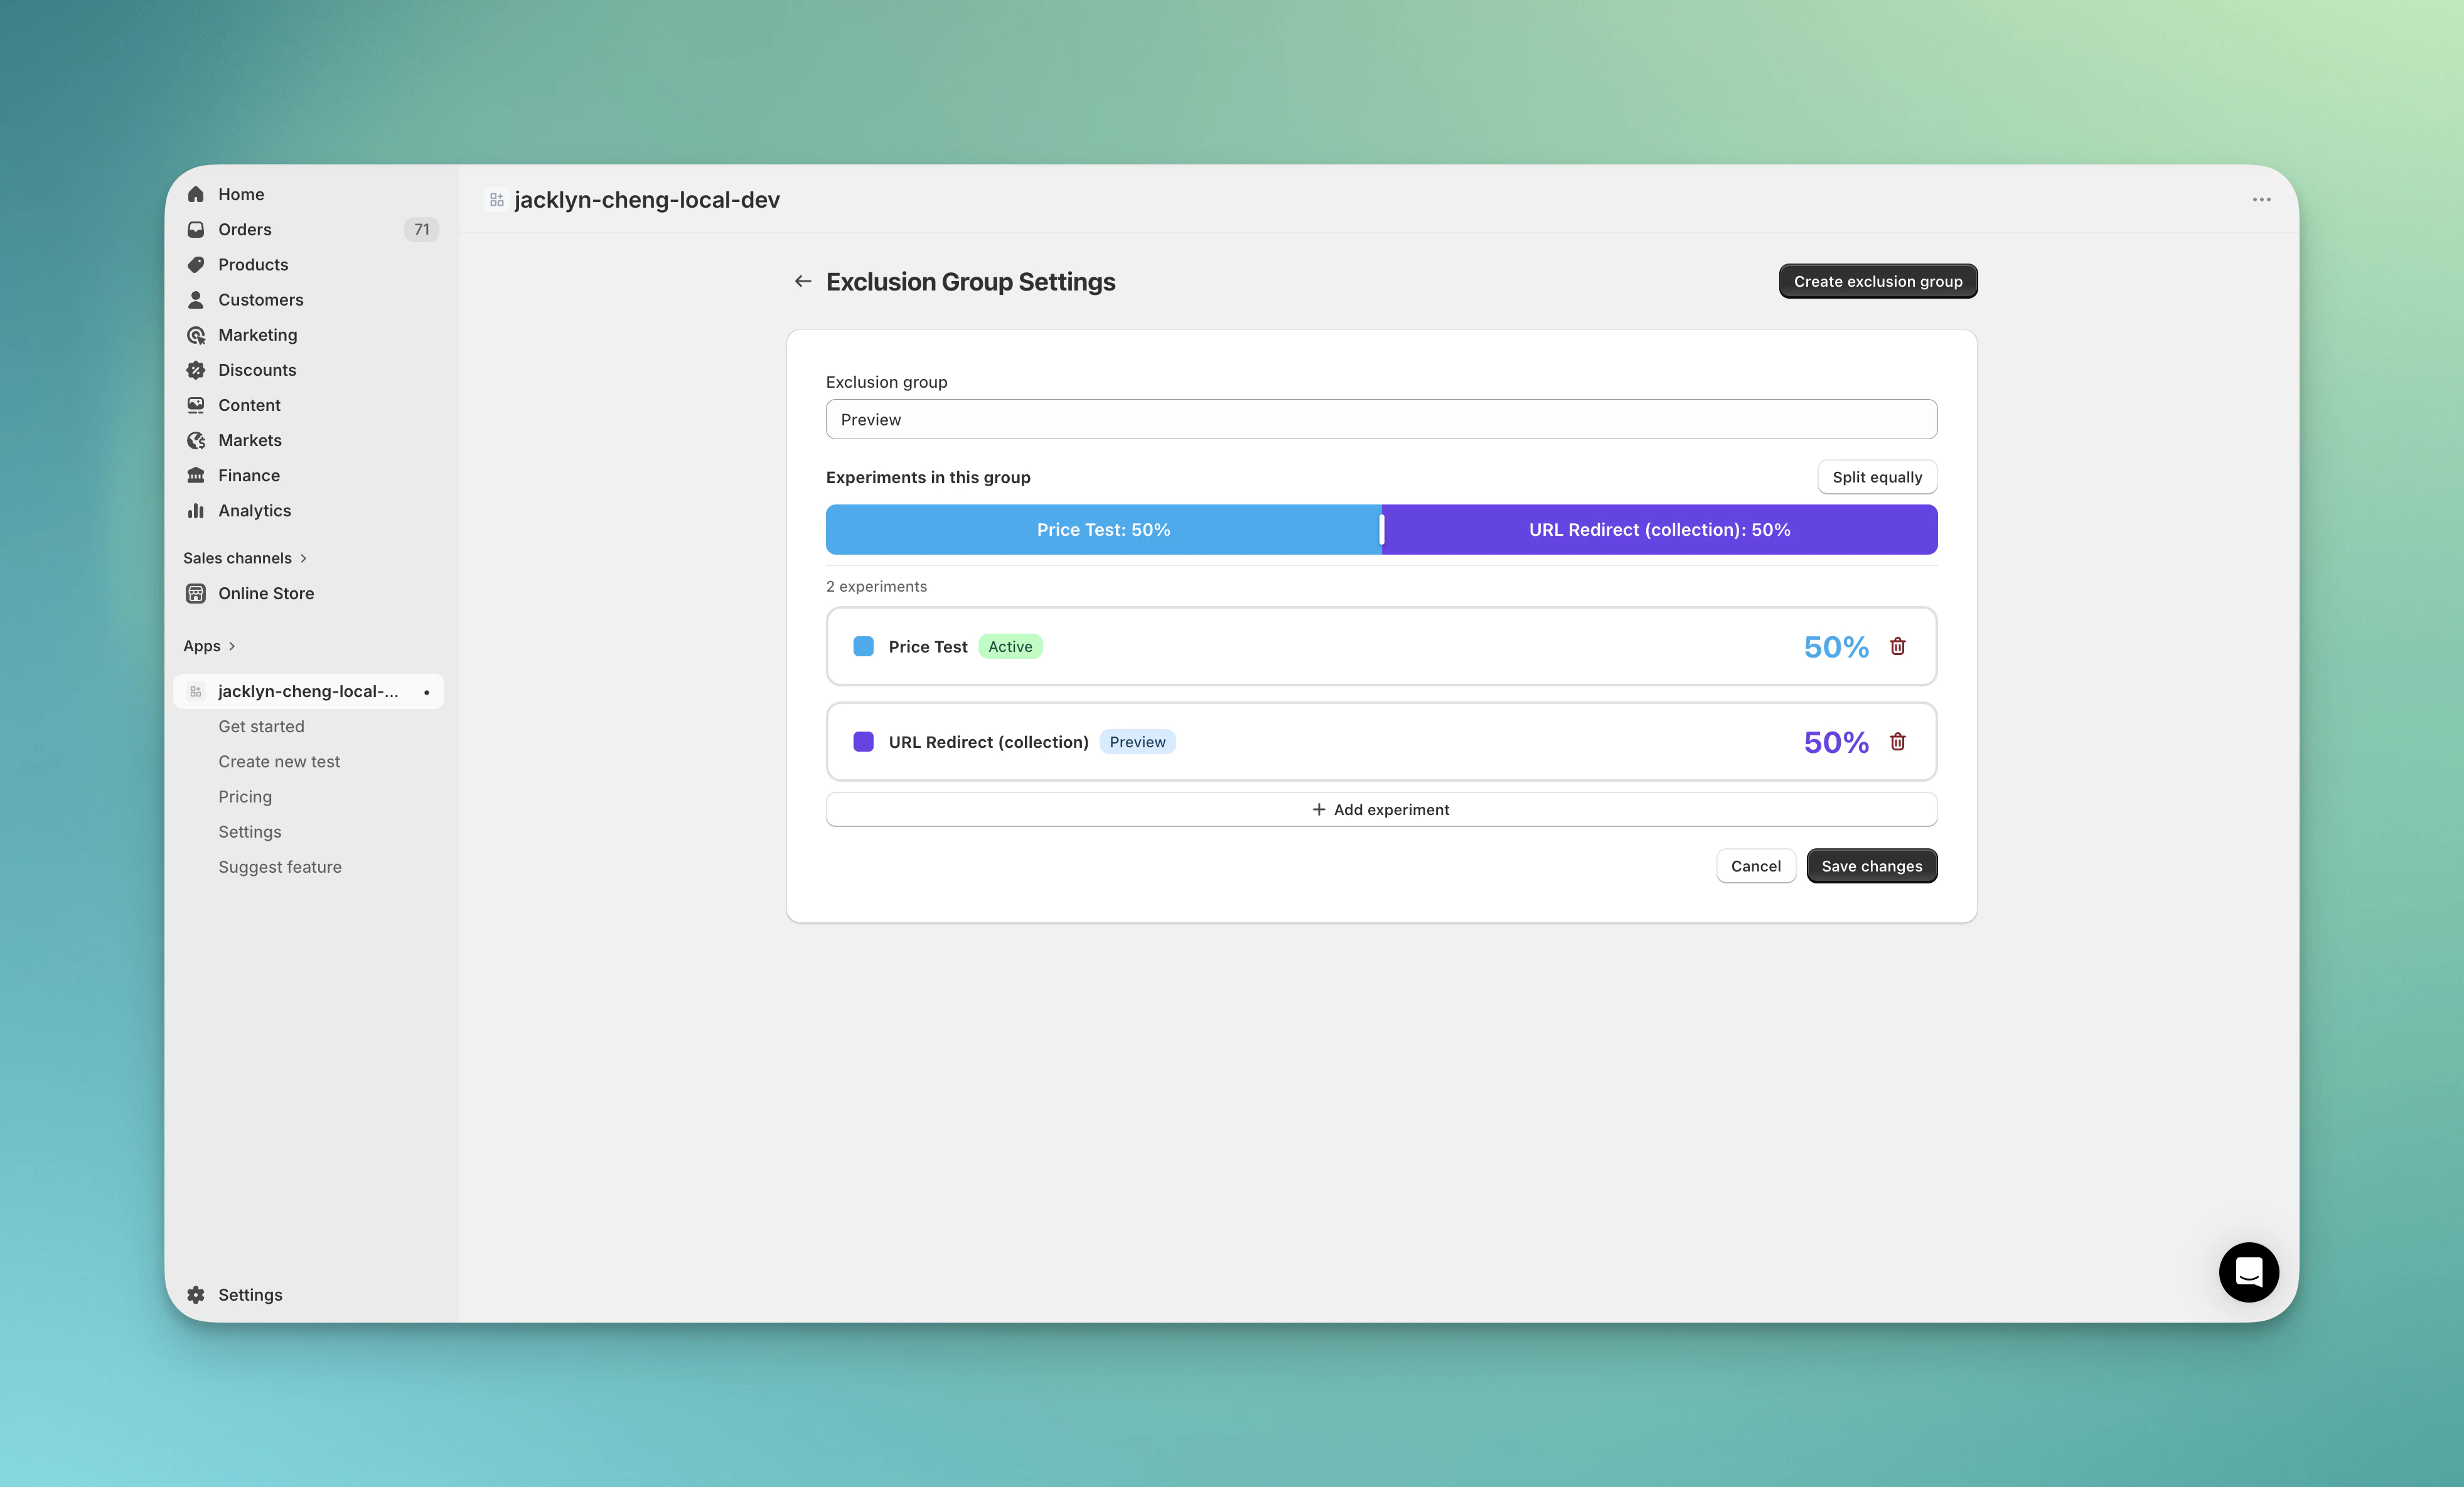Expand the Apps section
The width and height of the screenshot is (2464, 1487).
[x=209, y=646]
